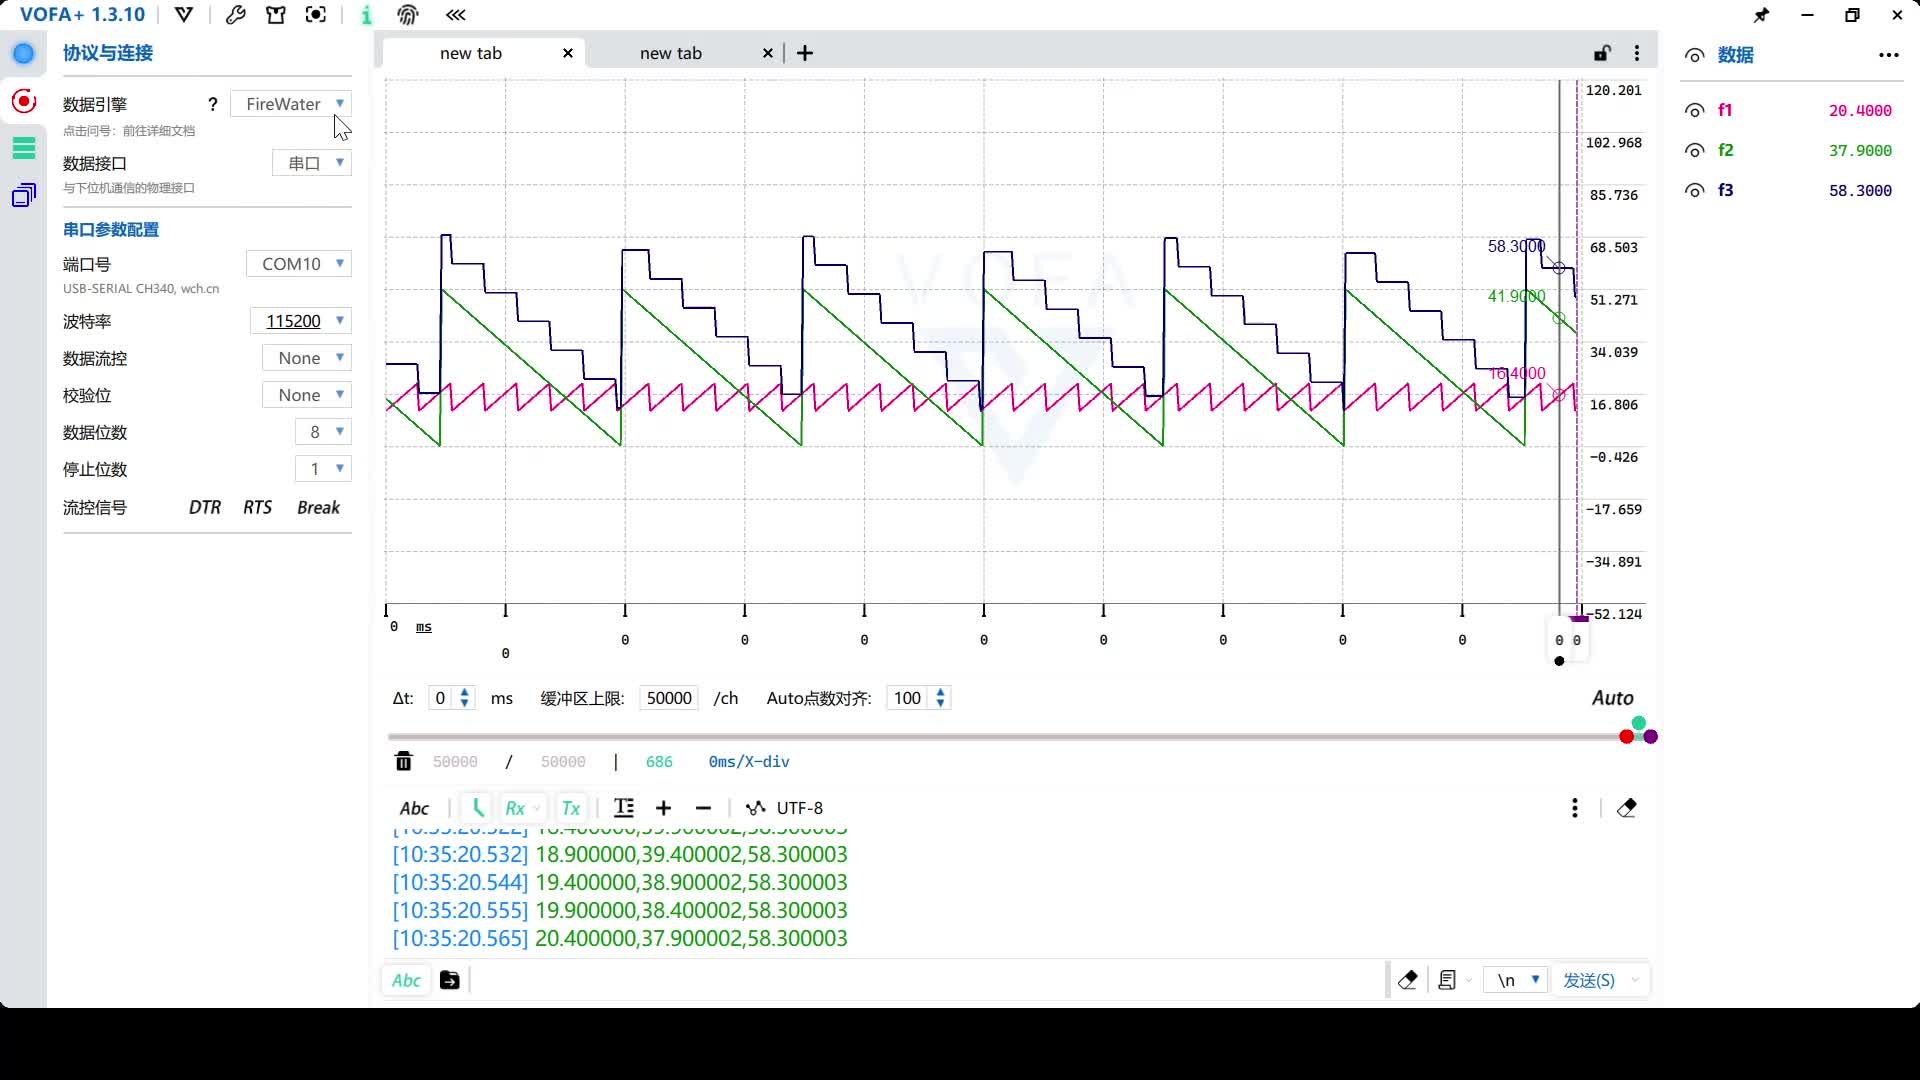Image resolution: width=1920 pixels, height=1080 pixels.
Task: Switch to the second new tab
Action: pos(671,53)
